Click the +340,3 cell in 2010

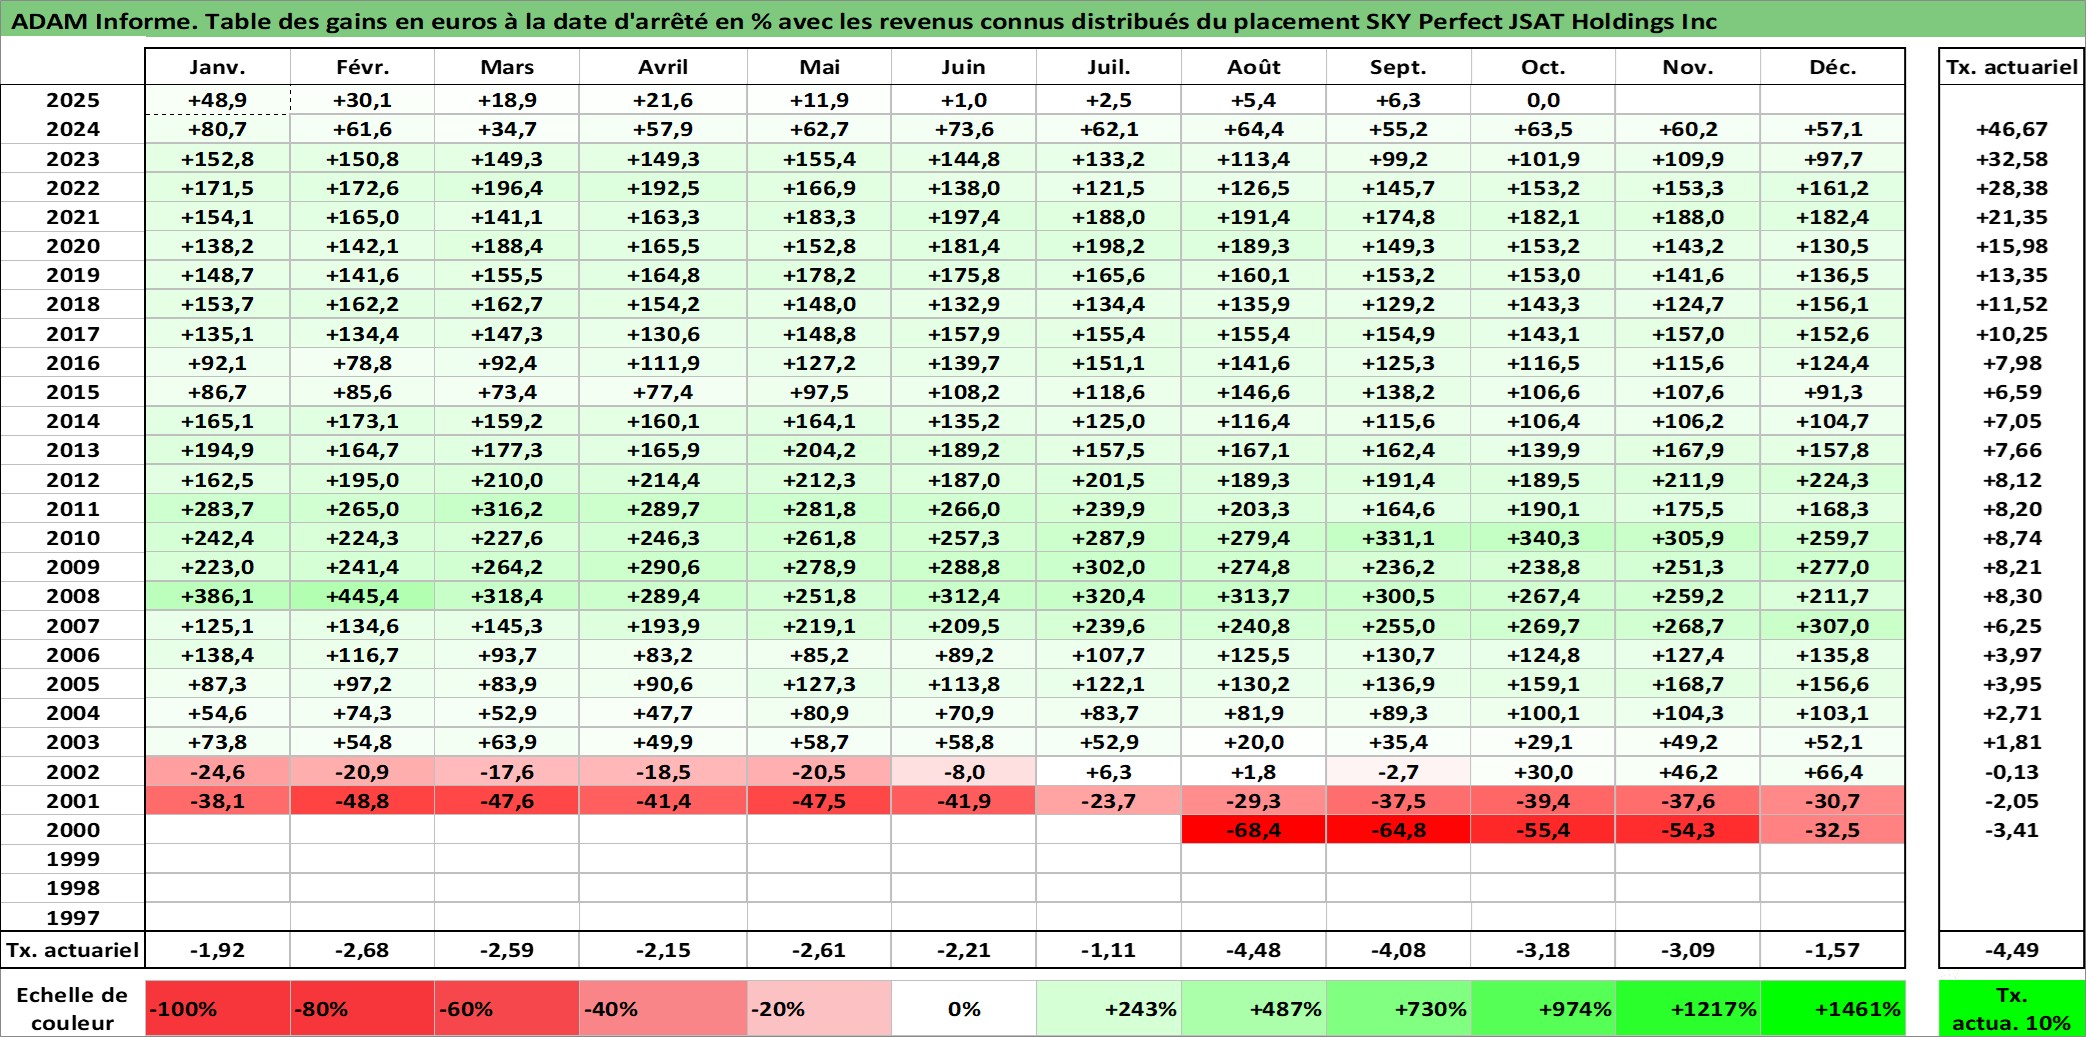point(1543,538)
